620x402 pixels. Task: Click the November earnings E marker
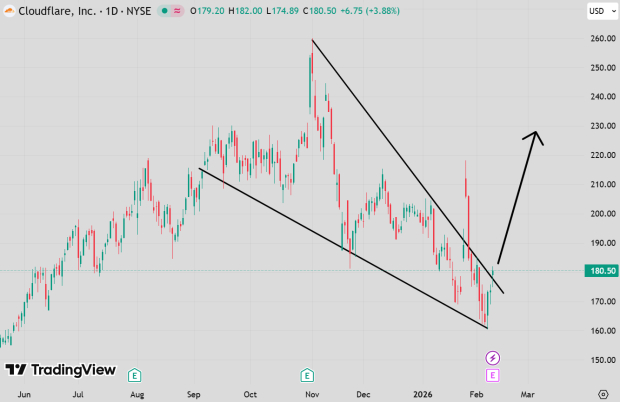[308, 375]
